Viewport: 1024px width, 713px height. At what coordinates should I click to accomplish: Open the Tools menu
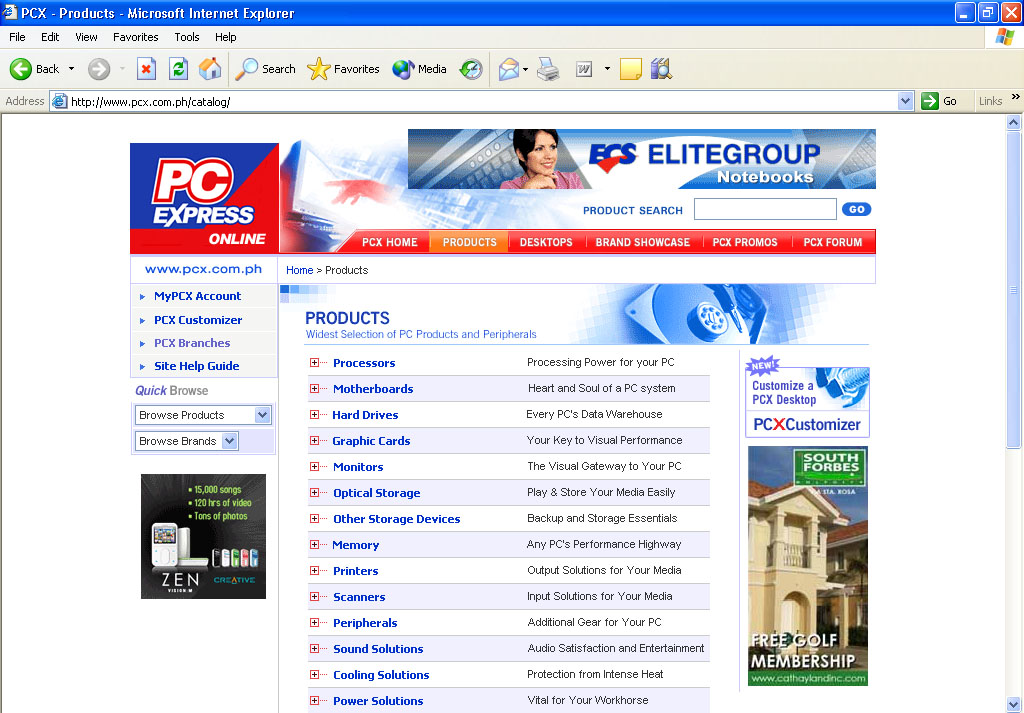pos(187,37)
